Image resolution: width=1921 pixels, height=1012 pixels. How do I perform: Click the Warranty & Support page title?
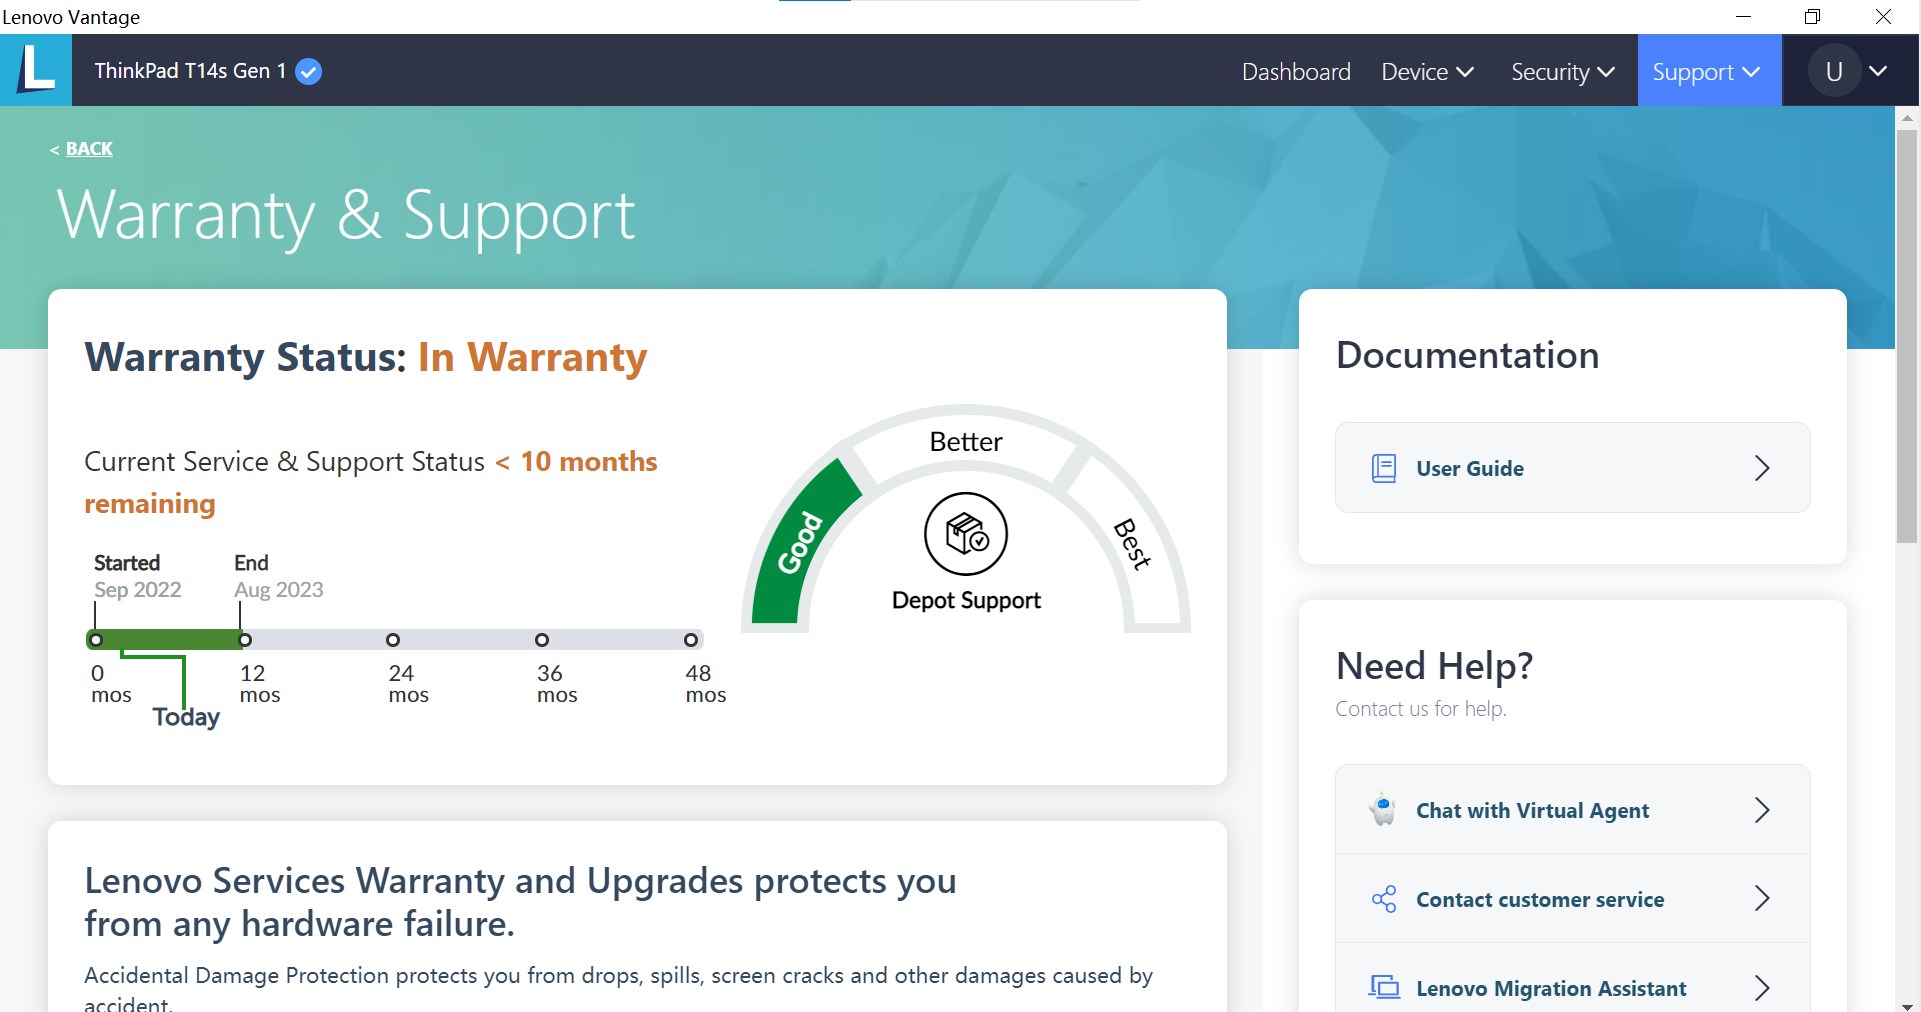346,216
